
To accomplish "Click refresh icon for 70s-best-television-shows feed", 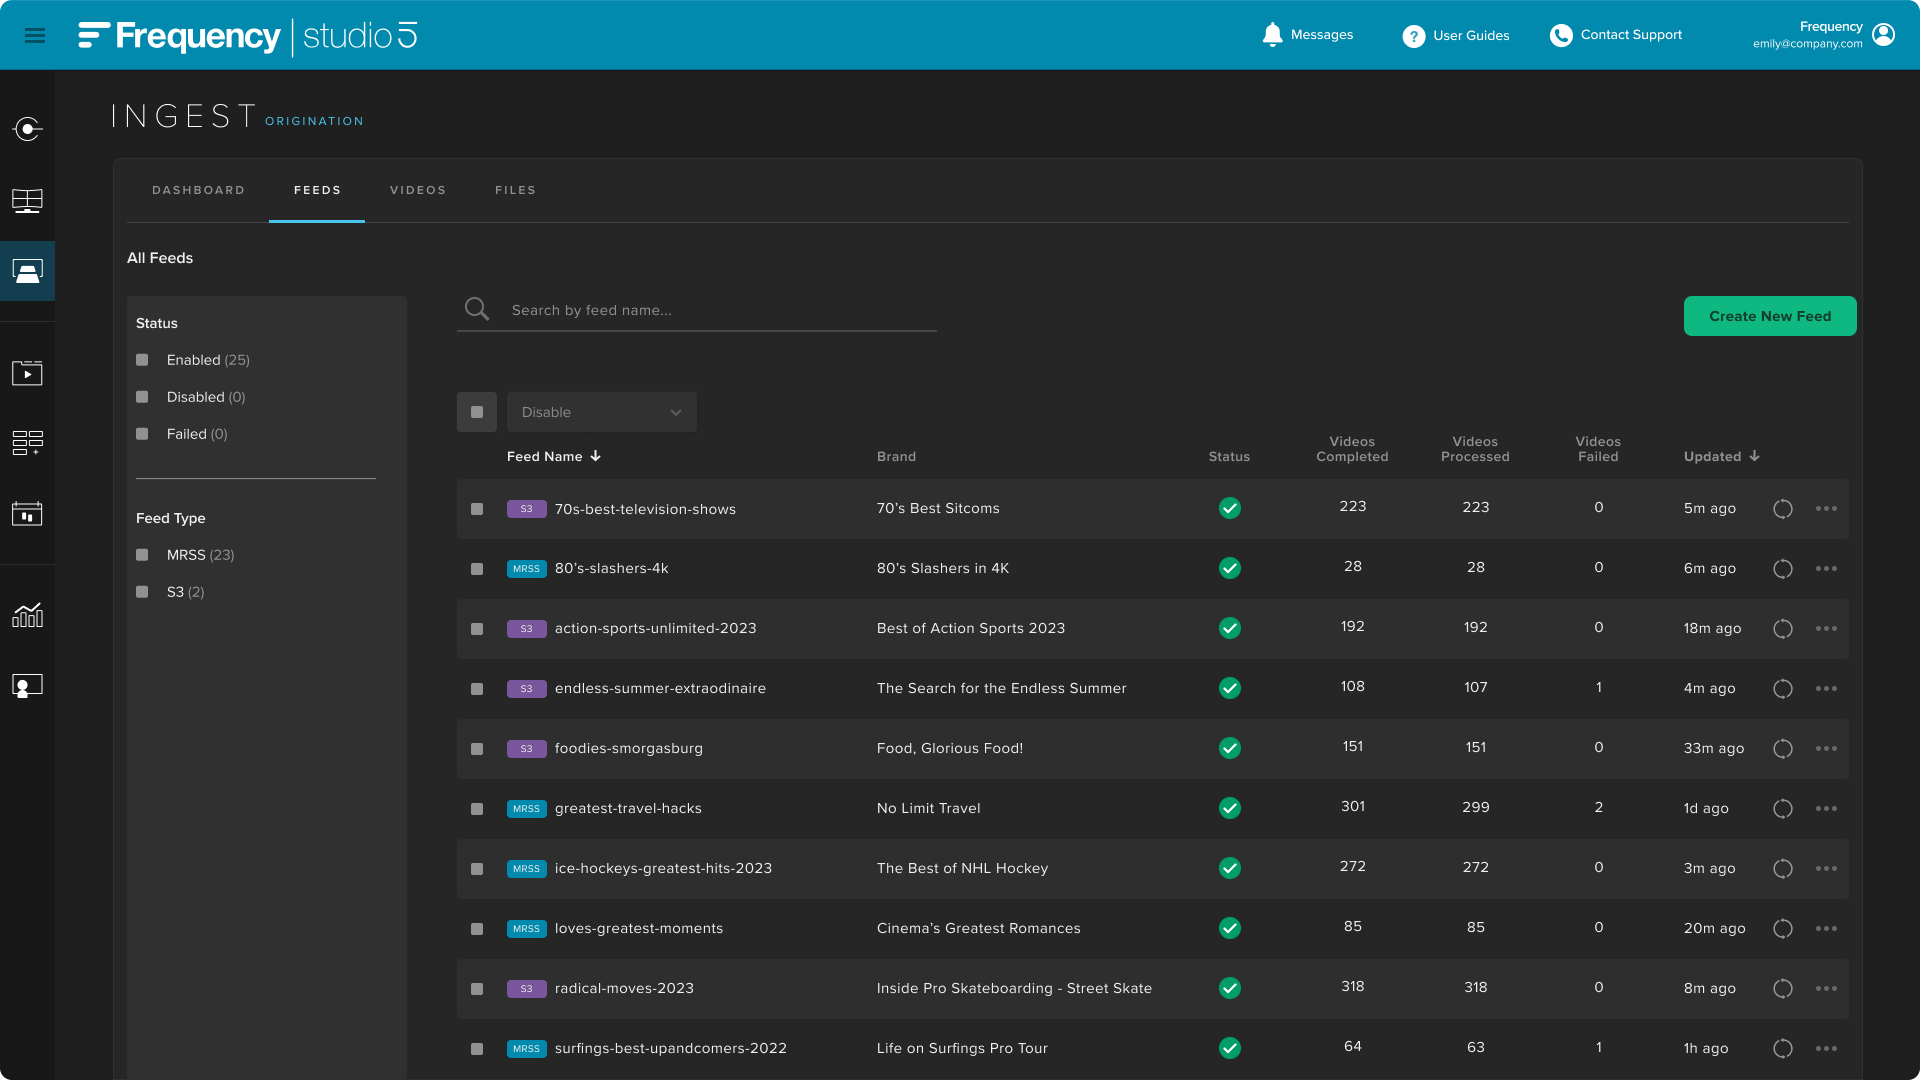I will coord(1782,509).
